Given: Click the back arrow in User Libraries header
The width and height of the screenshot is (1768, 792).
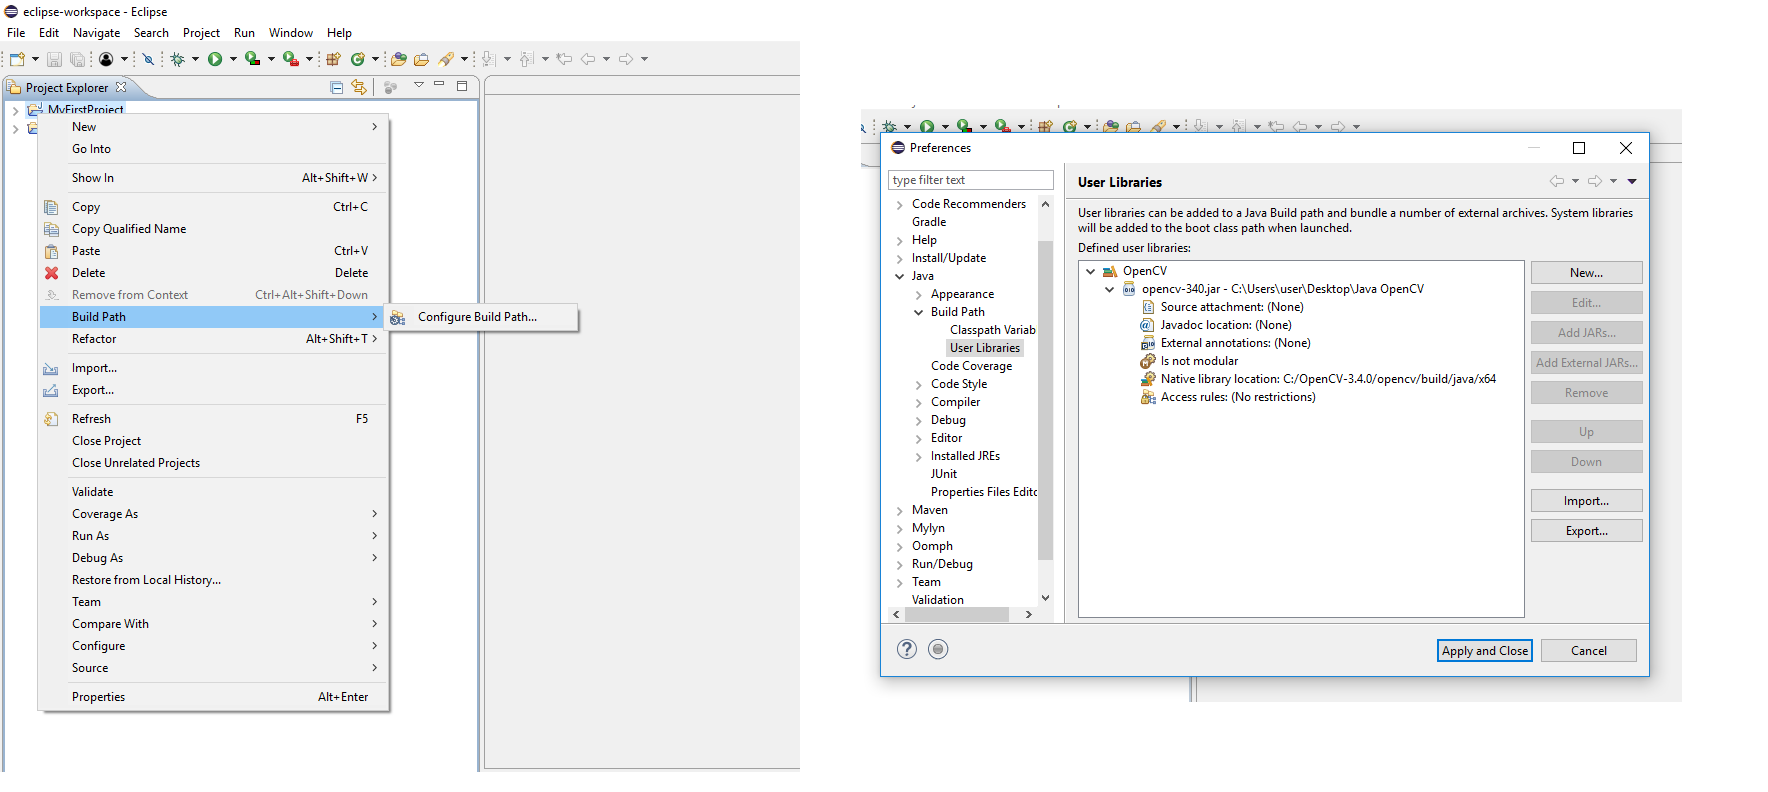Looking at the screenshot, I should coord(1557,181).
